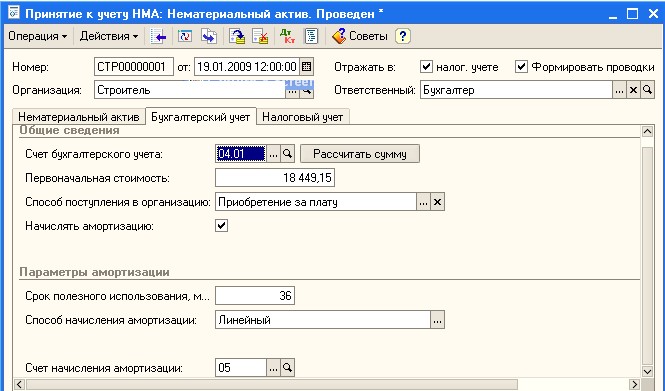The height and width of the screenshot is (391, 665).
Task: Open Операция dropdown menu
Action: pyautogui.click(x=37, y=36)
